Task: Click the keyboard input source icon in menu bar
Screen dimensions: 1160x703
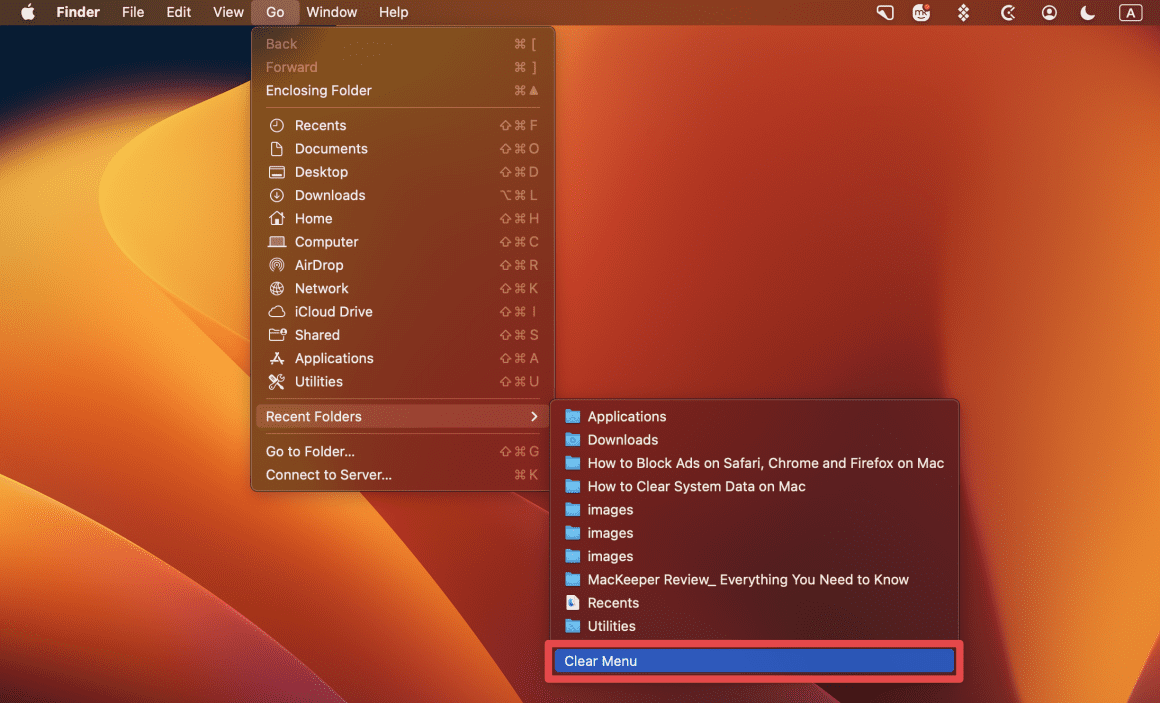Action: pos(1130,12)
